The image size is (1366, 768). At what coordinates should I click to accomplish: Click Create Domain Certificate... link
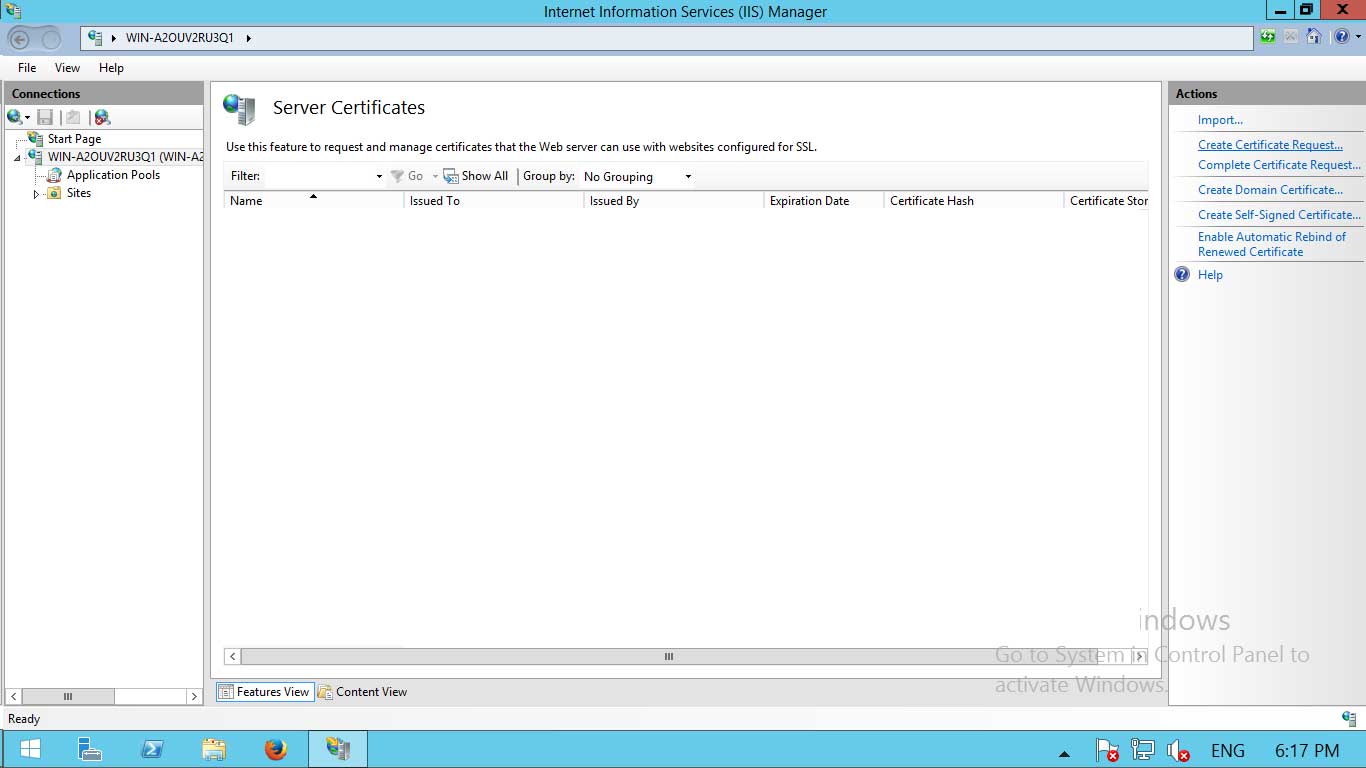1270,190
